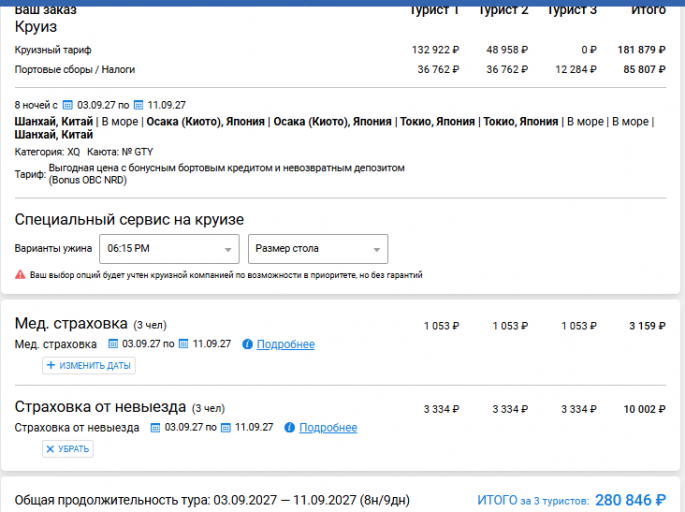
Task: Click Турист 2 cruise tariff 48 958 ₽
Action: coord(507,50)
